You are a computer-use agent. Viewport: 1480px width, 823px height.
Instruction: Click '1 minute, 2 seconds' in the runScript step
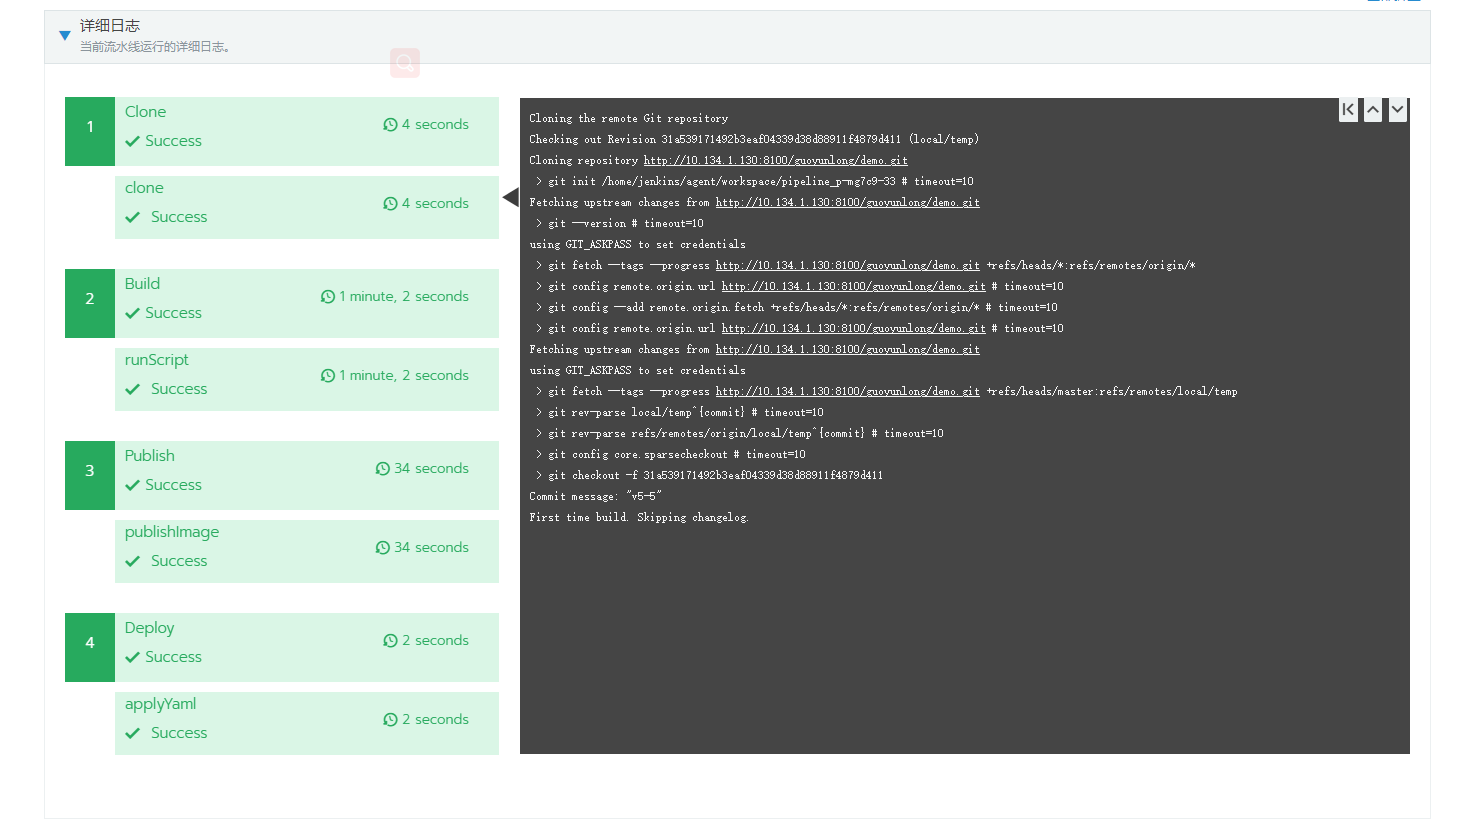404,376
